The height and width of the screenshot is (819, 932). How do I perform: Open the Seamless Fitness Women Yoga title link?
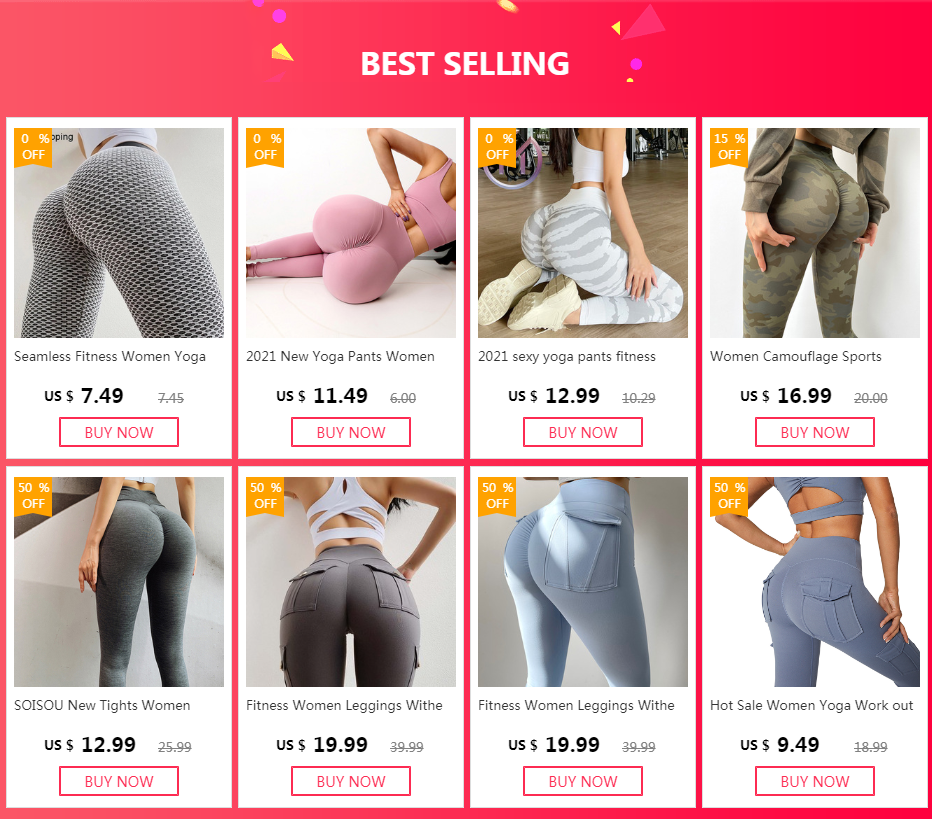(110, 357)
